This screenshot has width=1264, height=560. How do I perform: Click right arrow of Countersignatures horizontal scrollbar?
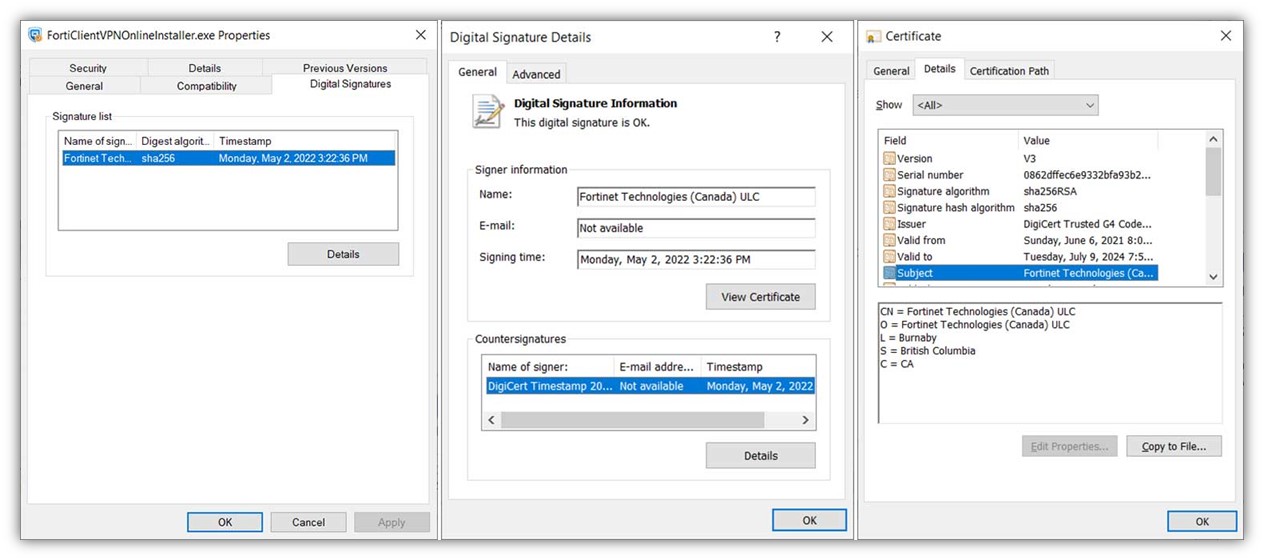(806, 420)
